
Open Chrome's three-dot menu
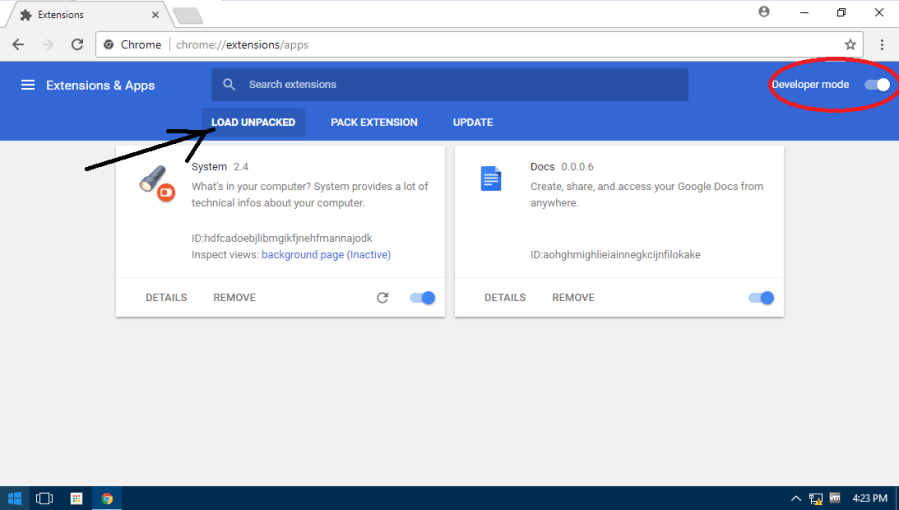(x=882, y=45)
